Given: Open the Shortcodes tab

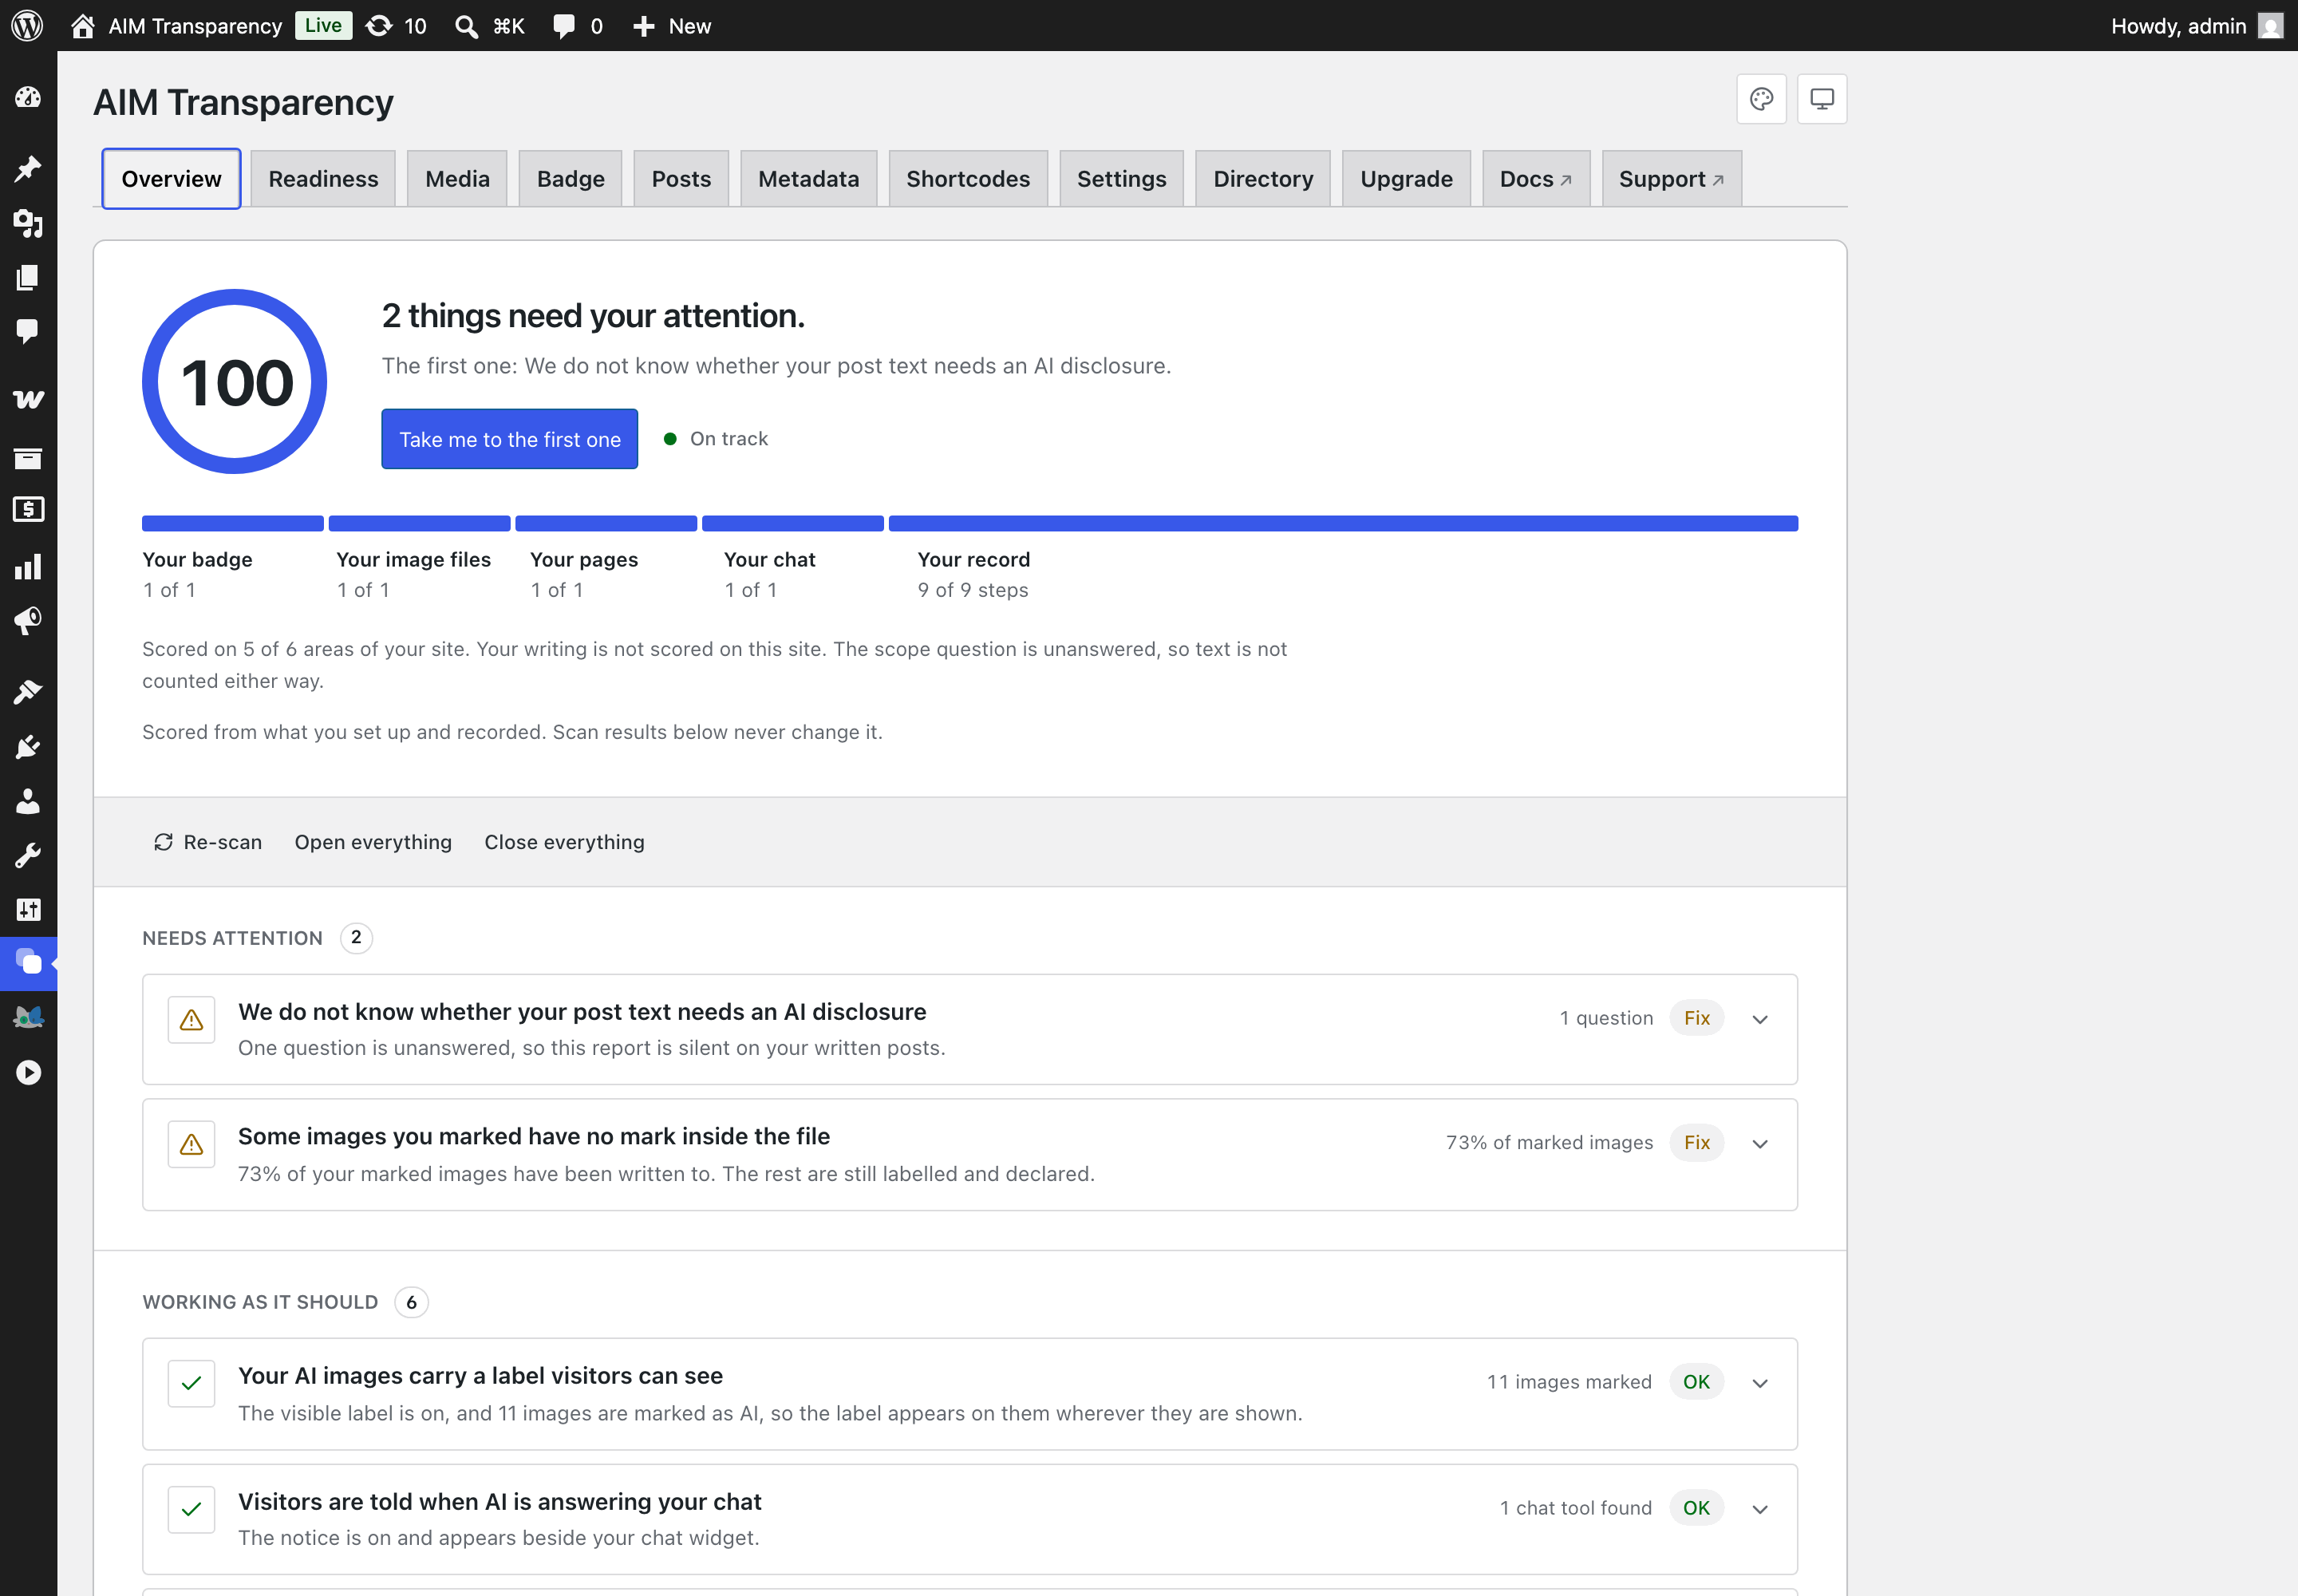Looking at the screenshot, I should point(968,179).
